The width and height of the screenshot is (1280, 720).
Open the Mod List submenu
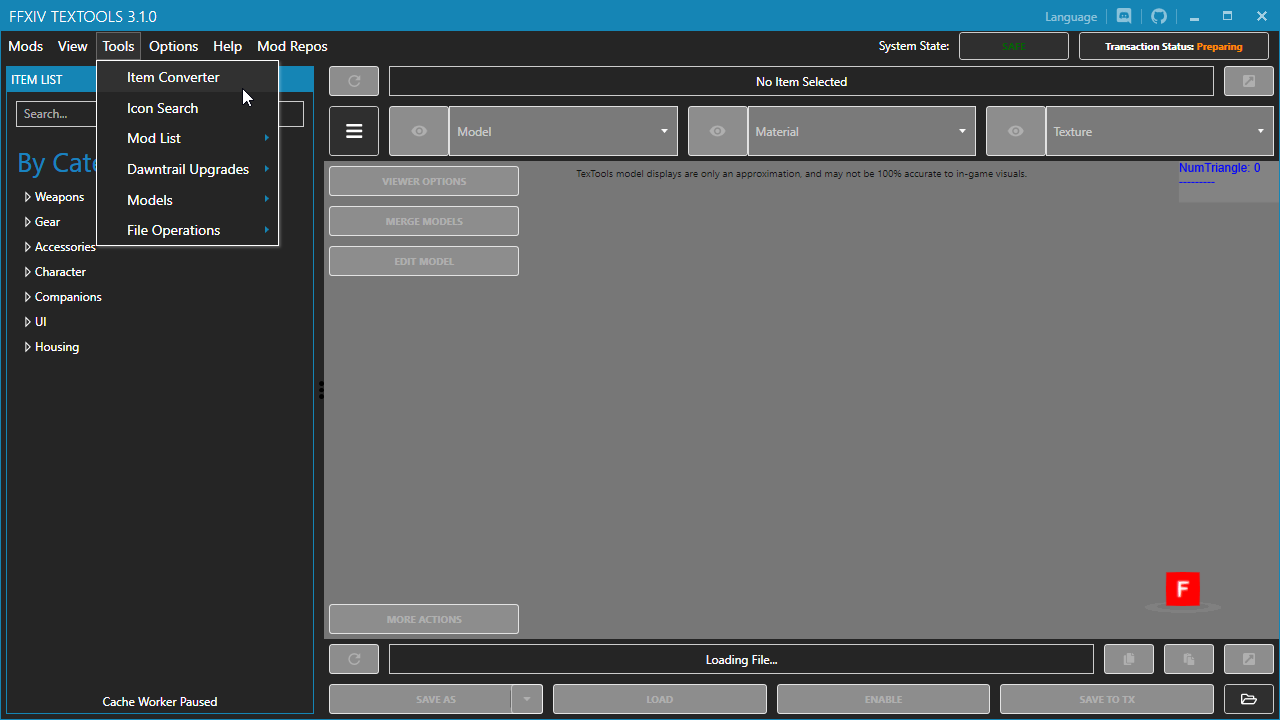click(188, 138)
